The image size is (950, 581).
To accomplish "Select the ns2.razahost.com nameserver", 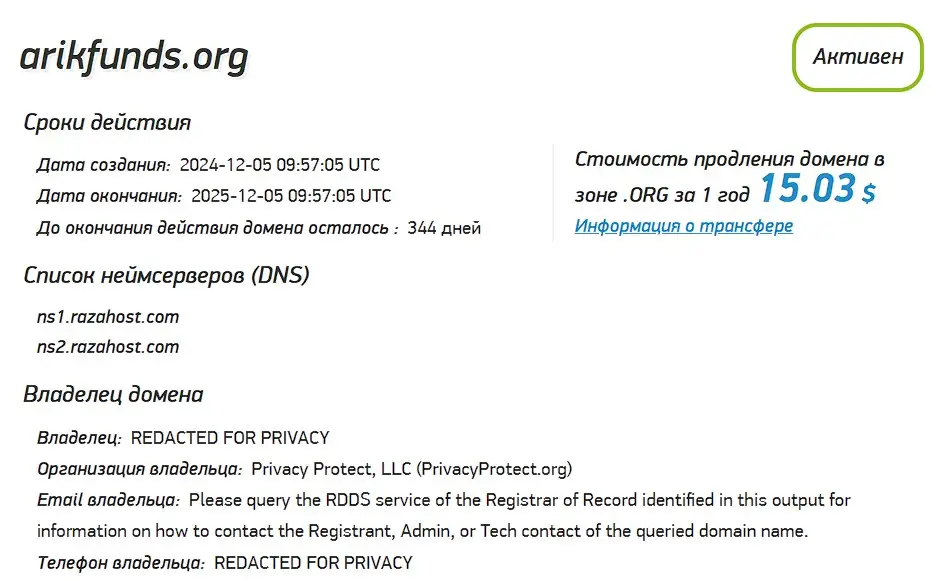I will (x=106, y=347).
